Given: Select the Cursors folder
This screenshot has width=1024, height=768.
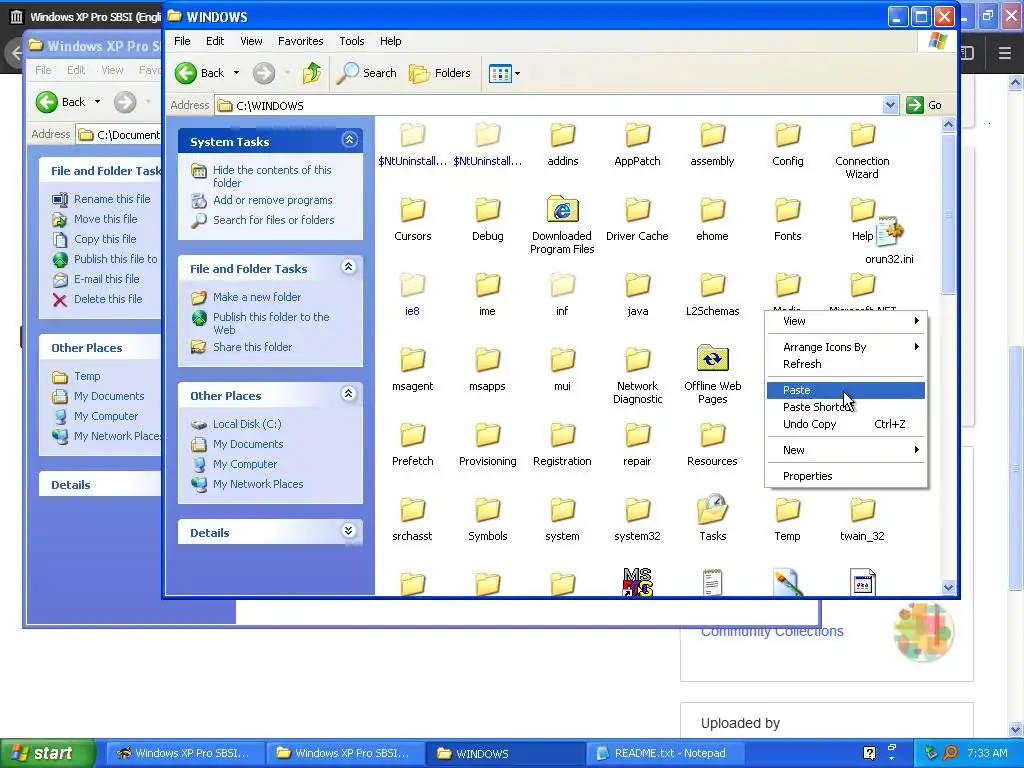Looking at the screenshot, I should tap(413, 221).
